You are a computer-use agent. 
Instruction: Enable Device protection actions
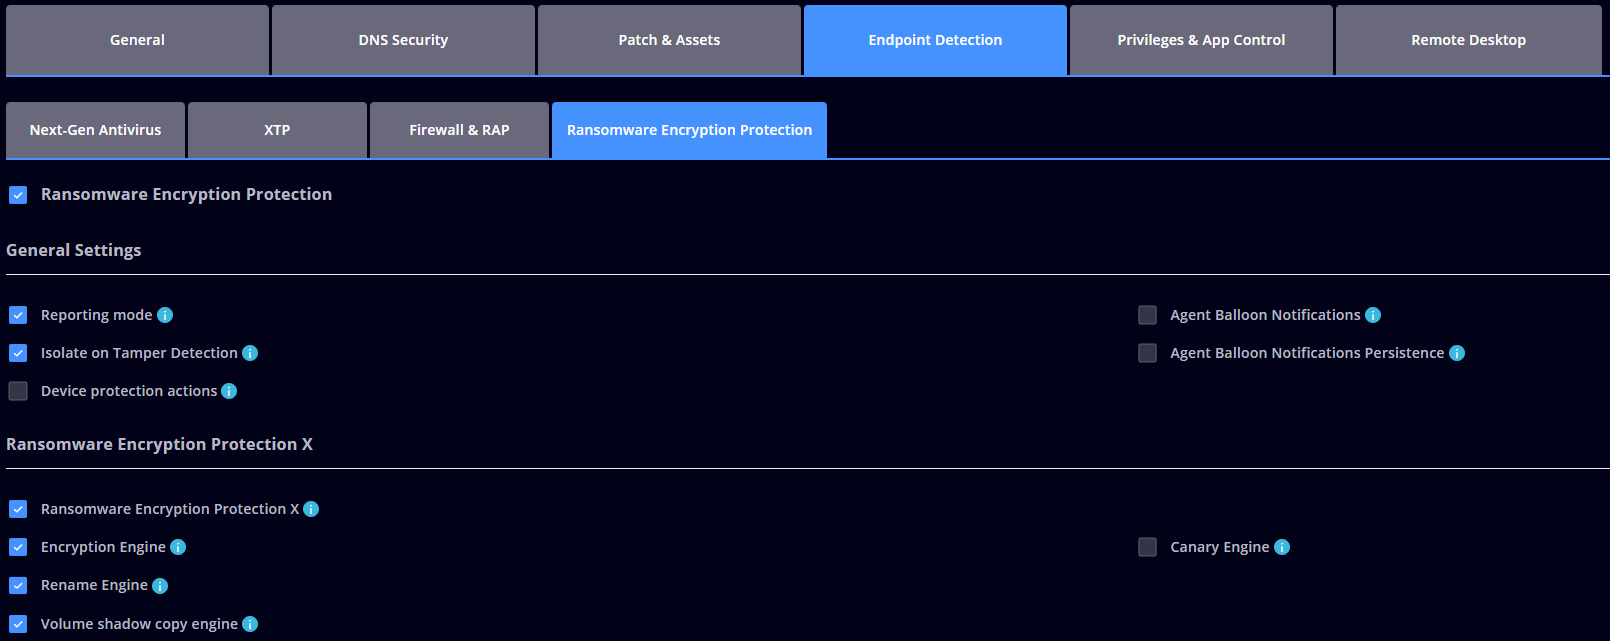(18, 391)
